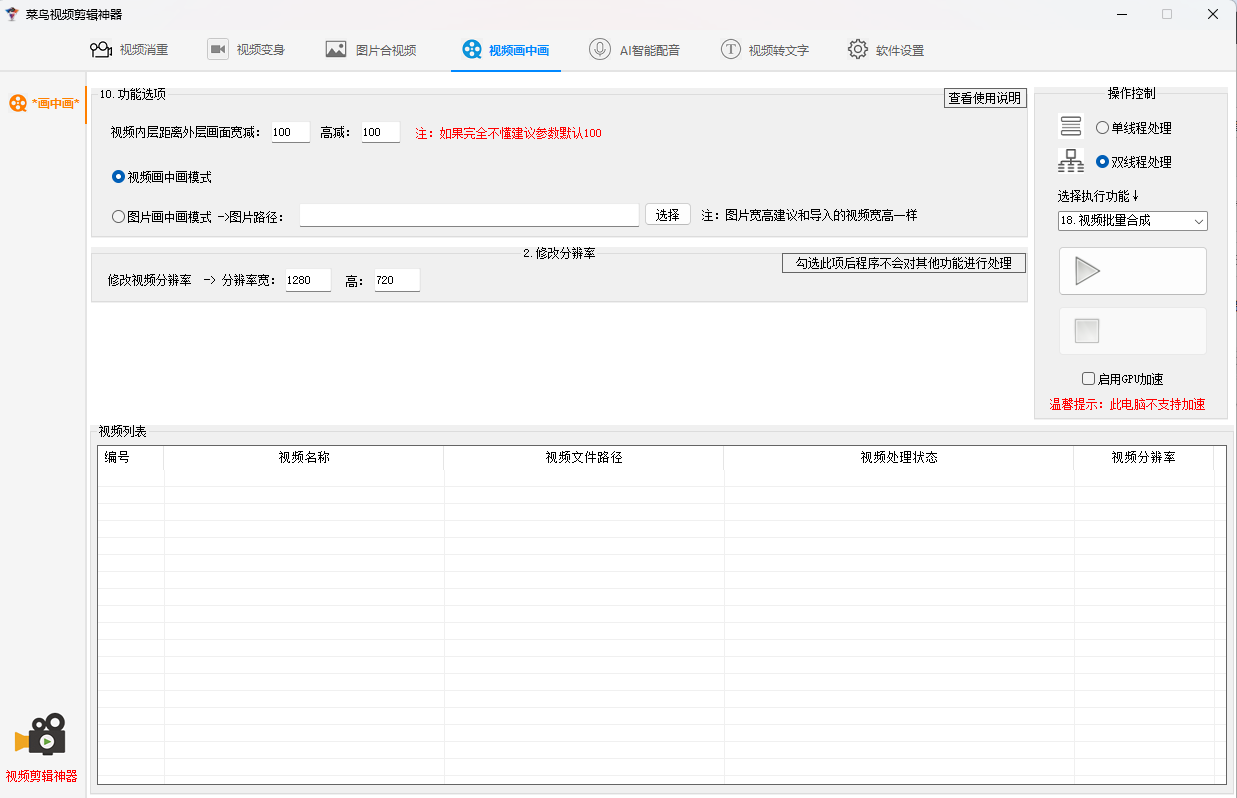Click the 图片合视频 picture icon

[336, 50]
